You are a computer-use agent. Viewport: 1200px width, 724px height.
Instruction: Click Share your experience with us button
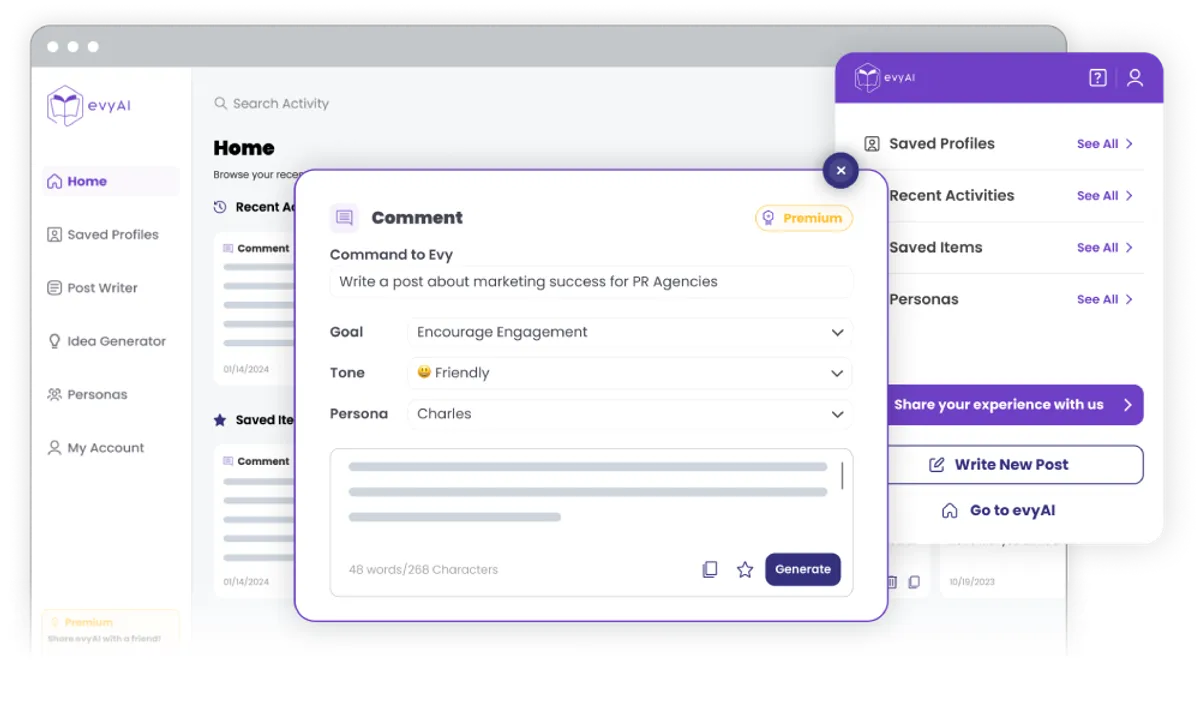coord(1013,405)
